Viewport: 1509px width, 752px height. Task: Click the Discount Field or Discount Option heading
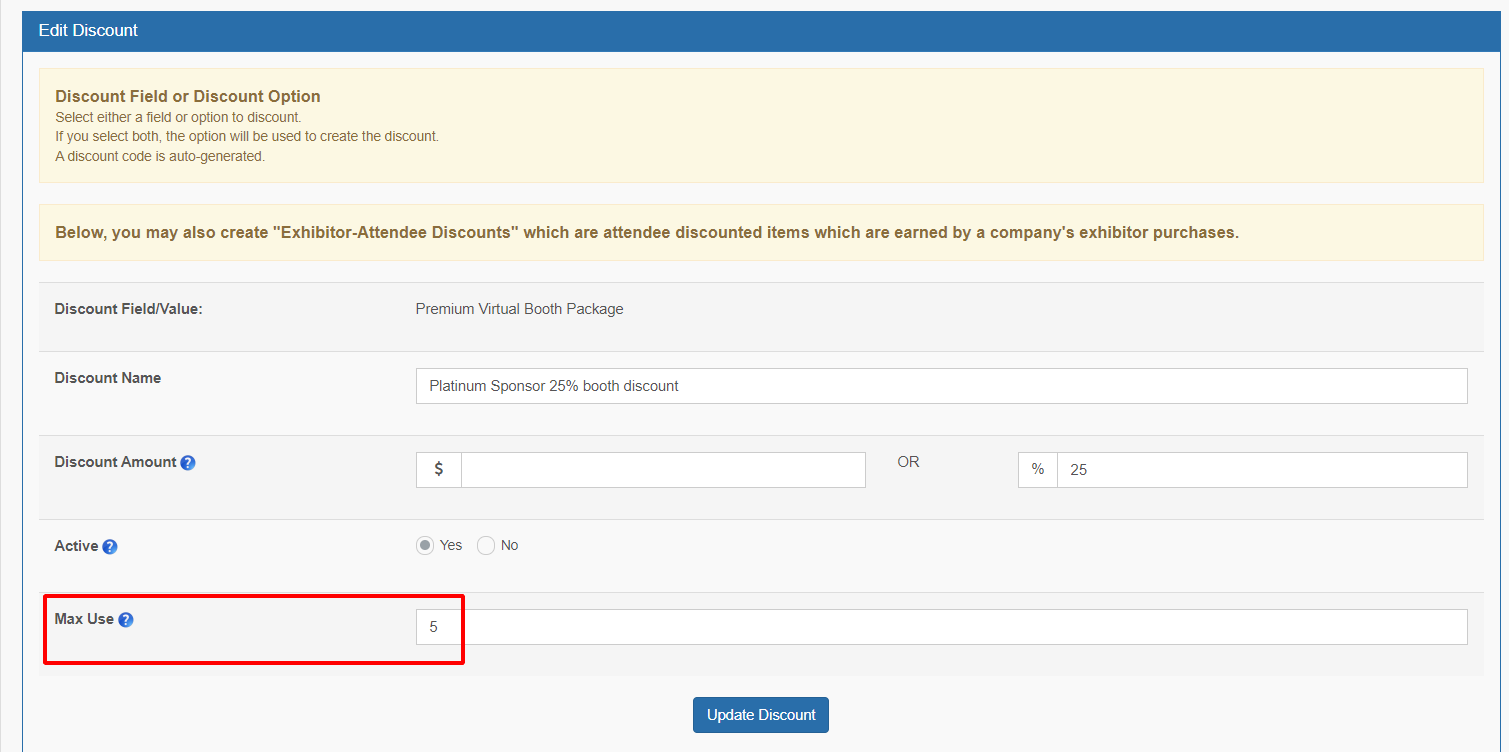188,97
